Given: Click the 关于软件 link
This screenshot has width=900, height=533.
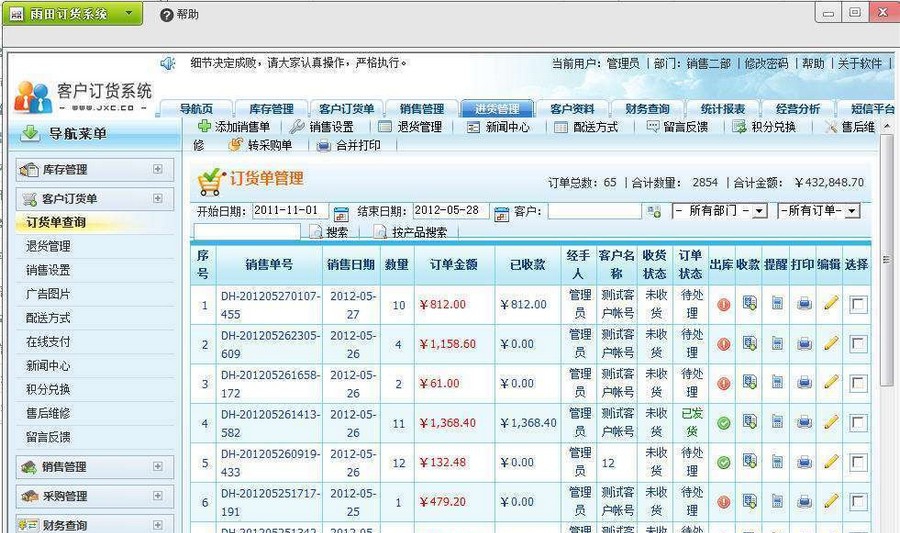Looking at the screenshot, I should click(x=859, y=63).
